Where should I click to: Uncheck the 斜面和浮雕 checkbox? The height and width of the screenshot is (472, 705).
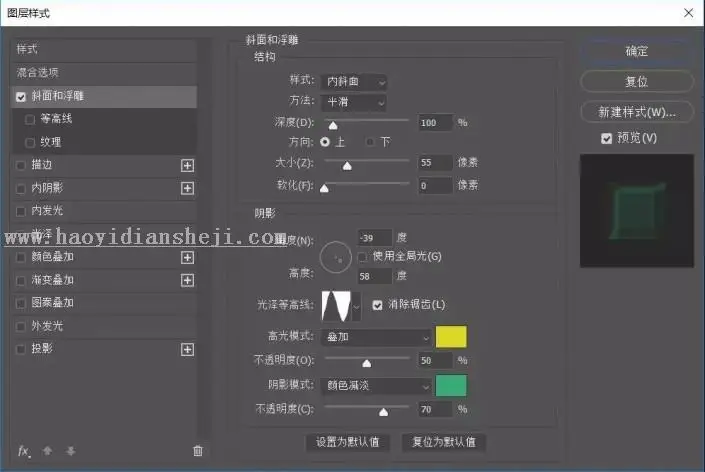tap(21, 97)
